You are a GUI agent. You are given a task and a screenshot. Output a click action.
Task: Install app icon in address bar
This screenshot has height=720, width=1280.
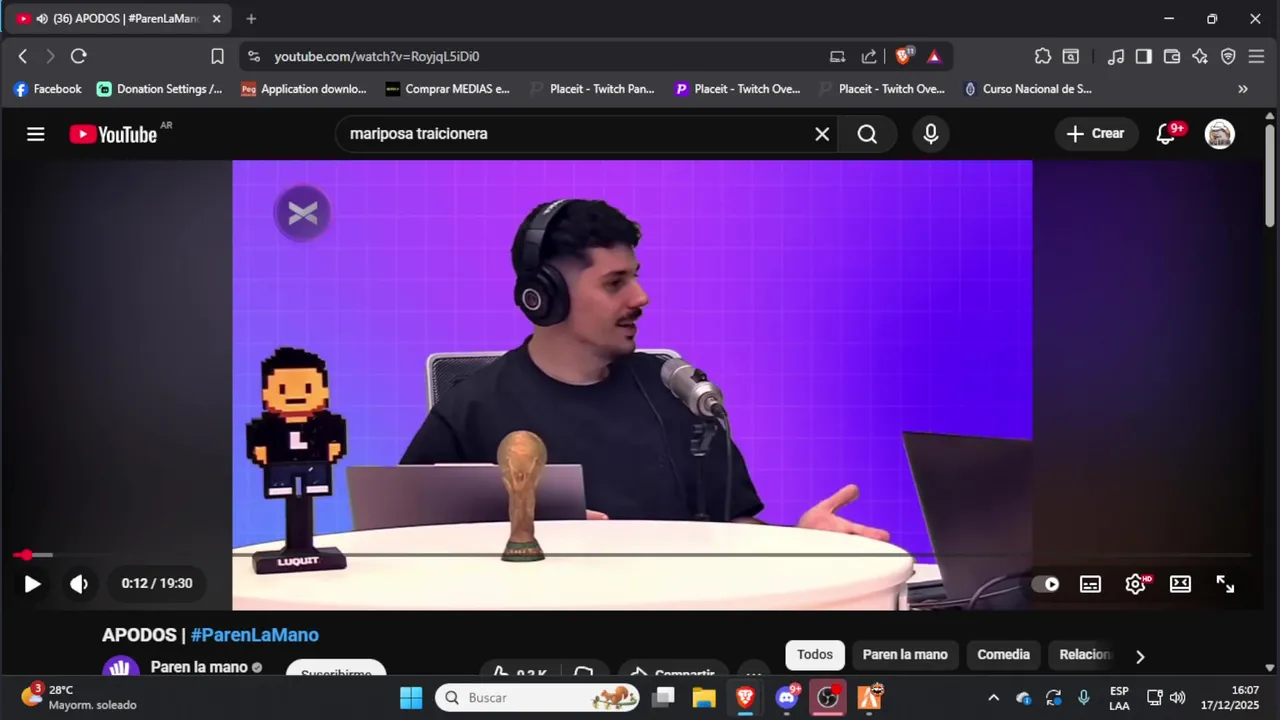tap(838, 56)
